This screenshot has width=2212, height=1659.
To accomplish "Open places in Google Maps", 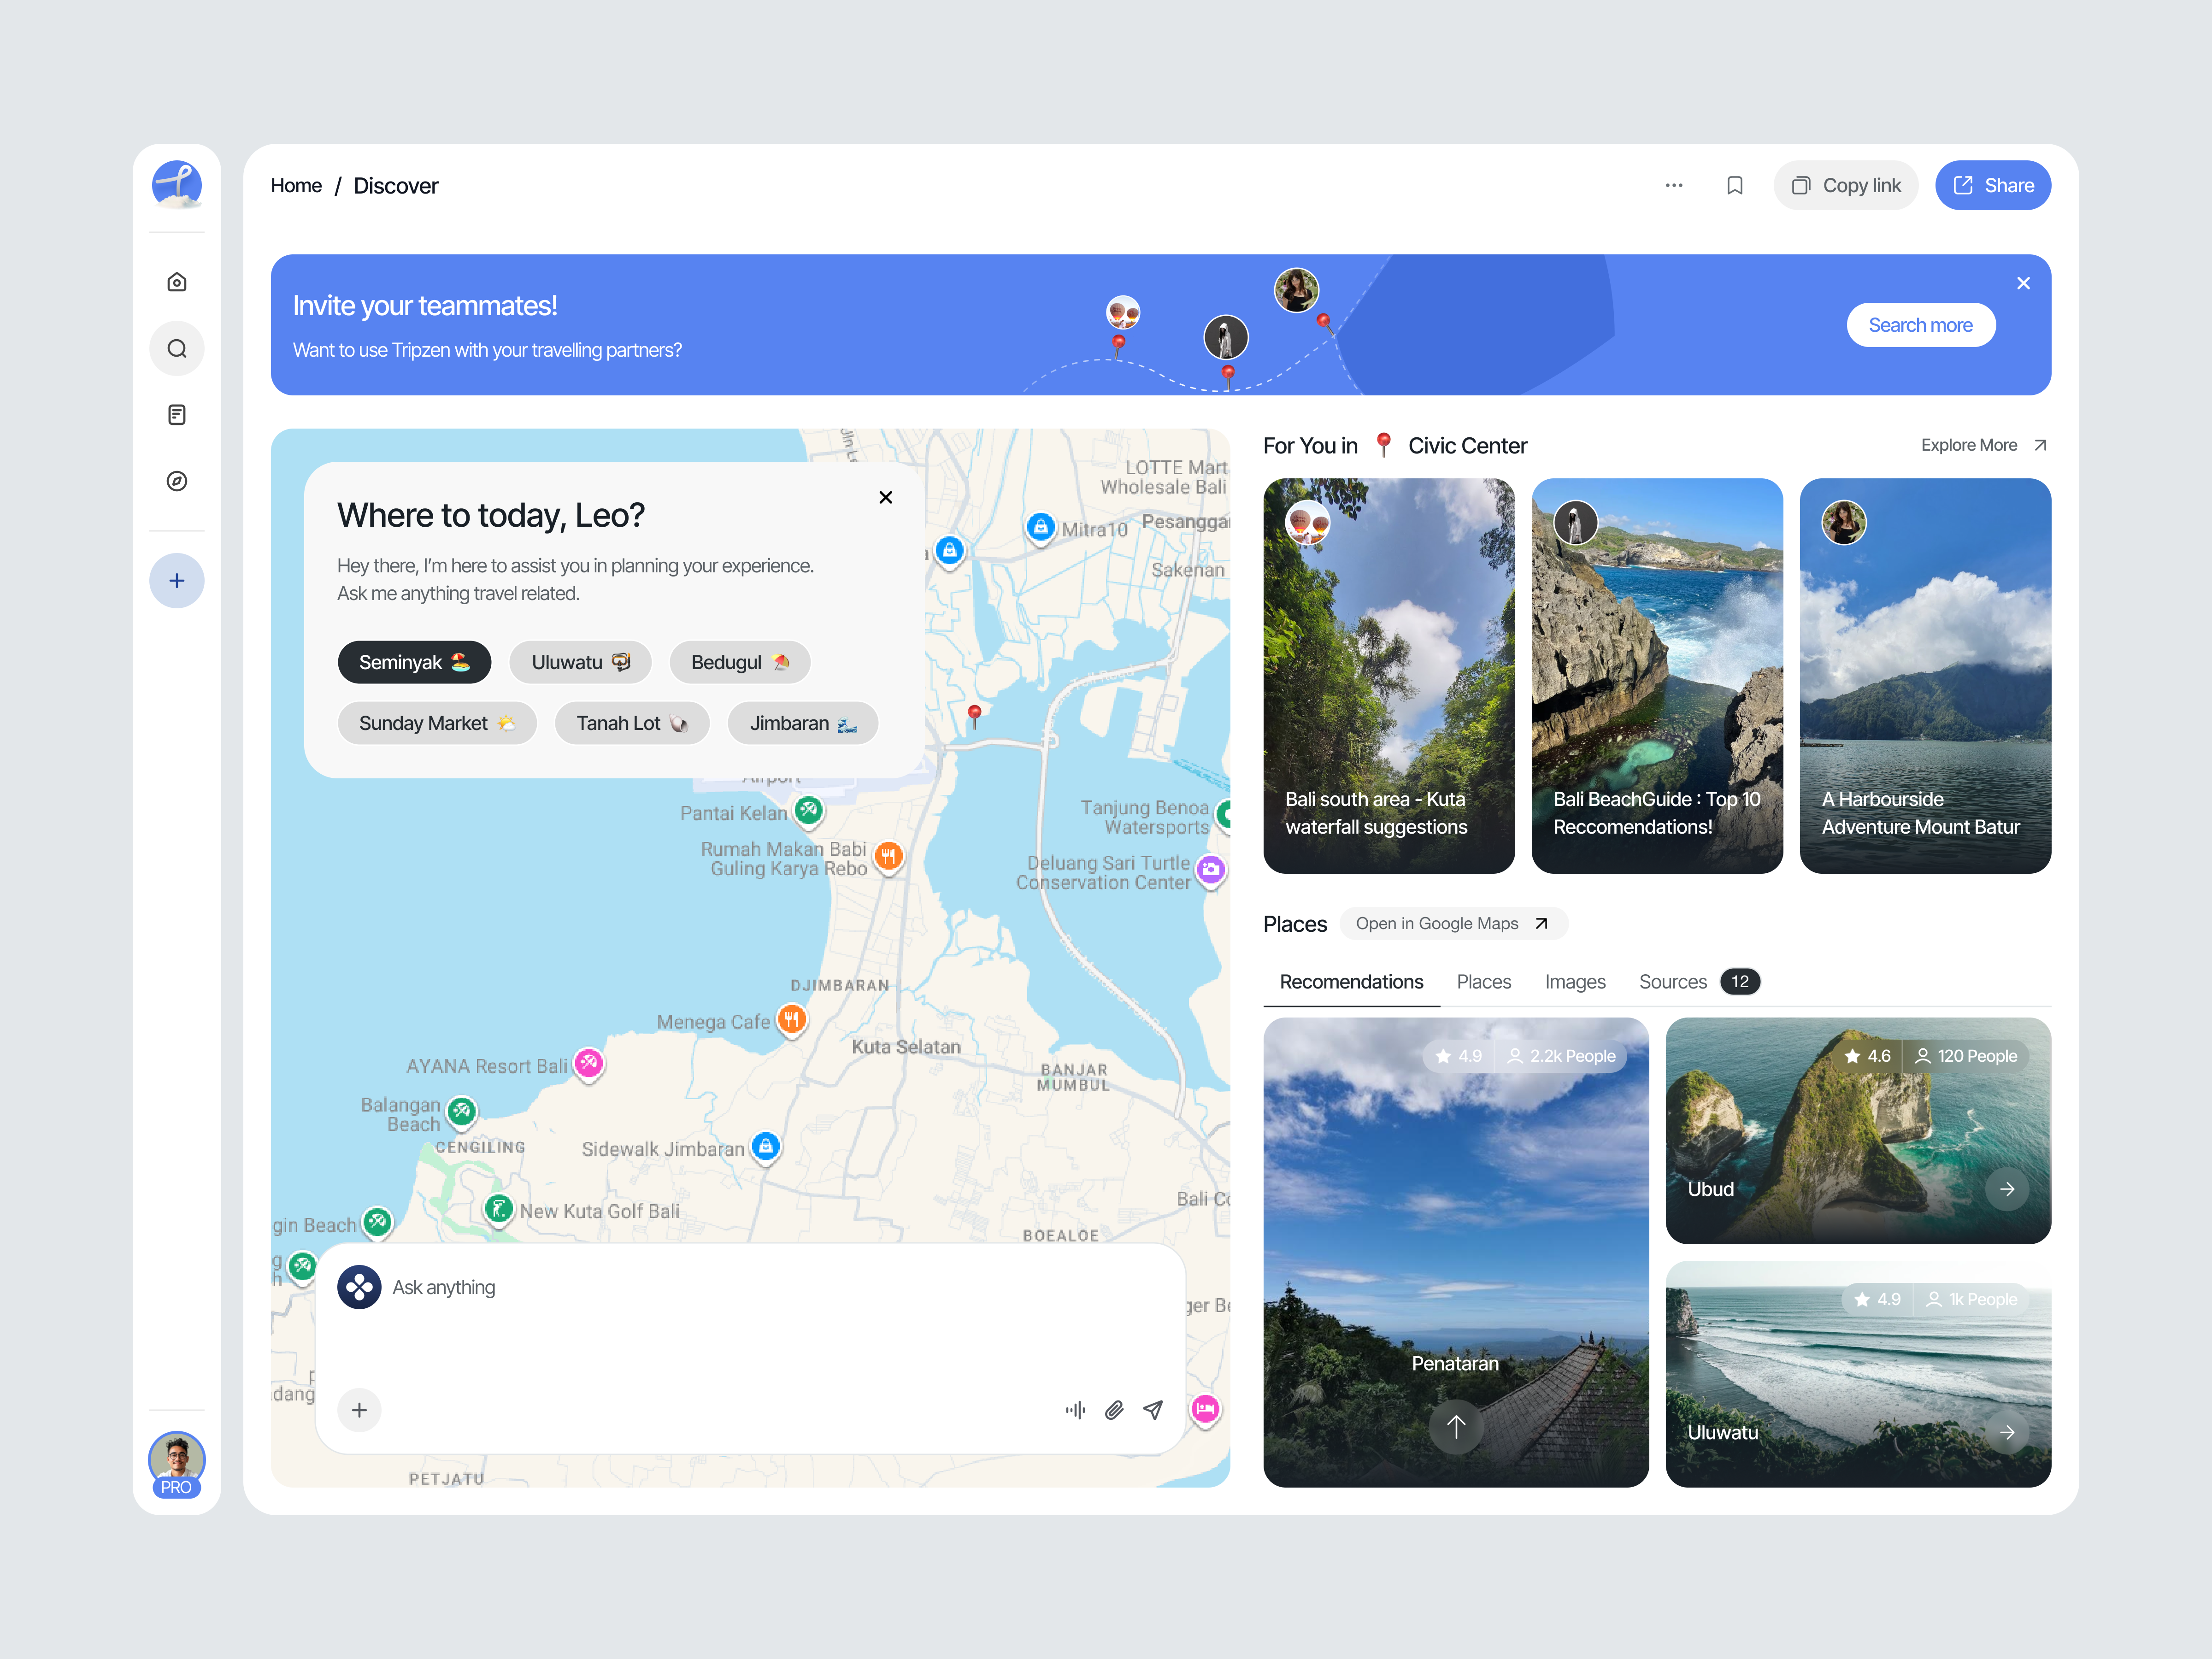I will (x=1453, y=923).
